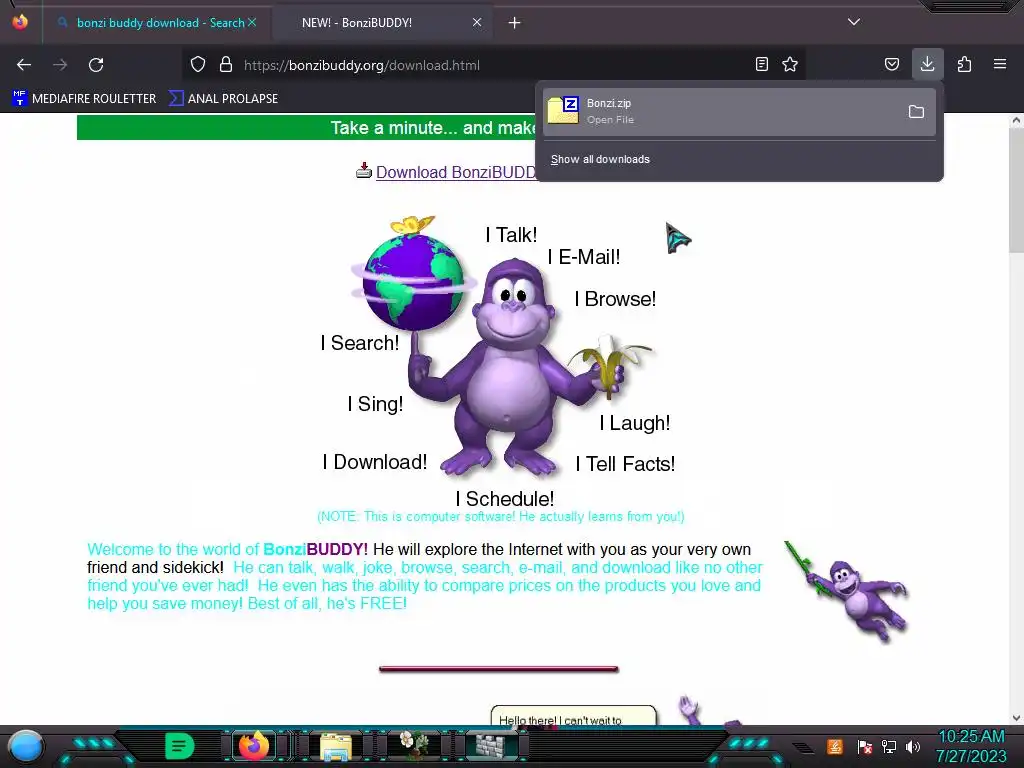The height and width of the screenshot is (768, 1024).
Task: Go back to the previous page
Action: click(x=24, y=65)
